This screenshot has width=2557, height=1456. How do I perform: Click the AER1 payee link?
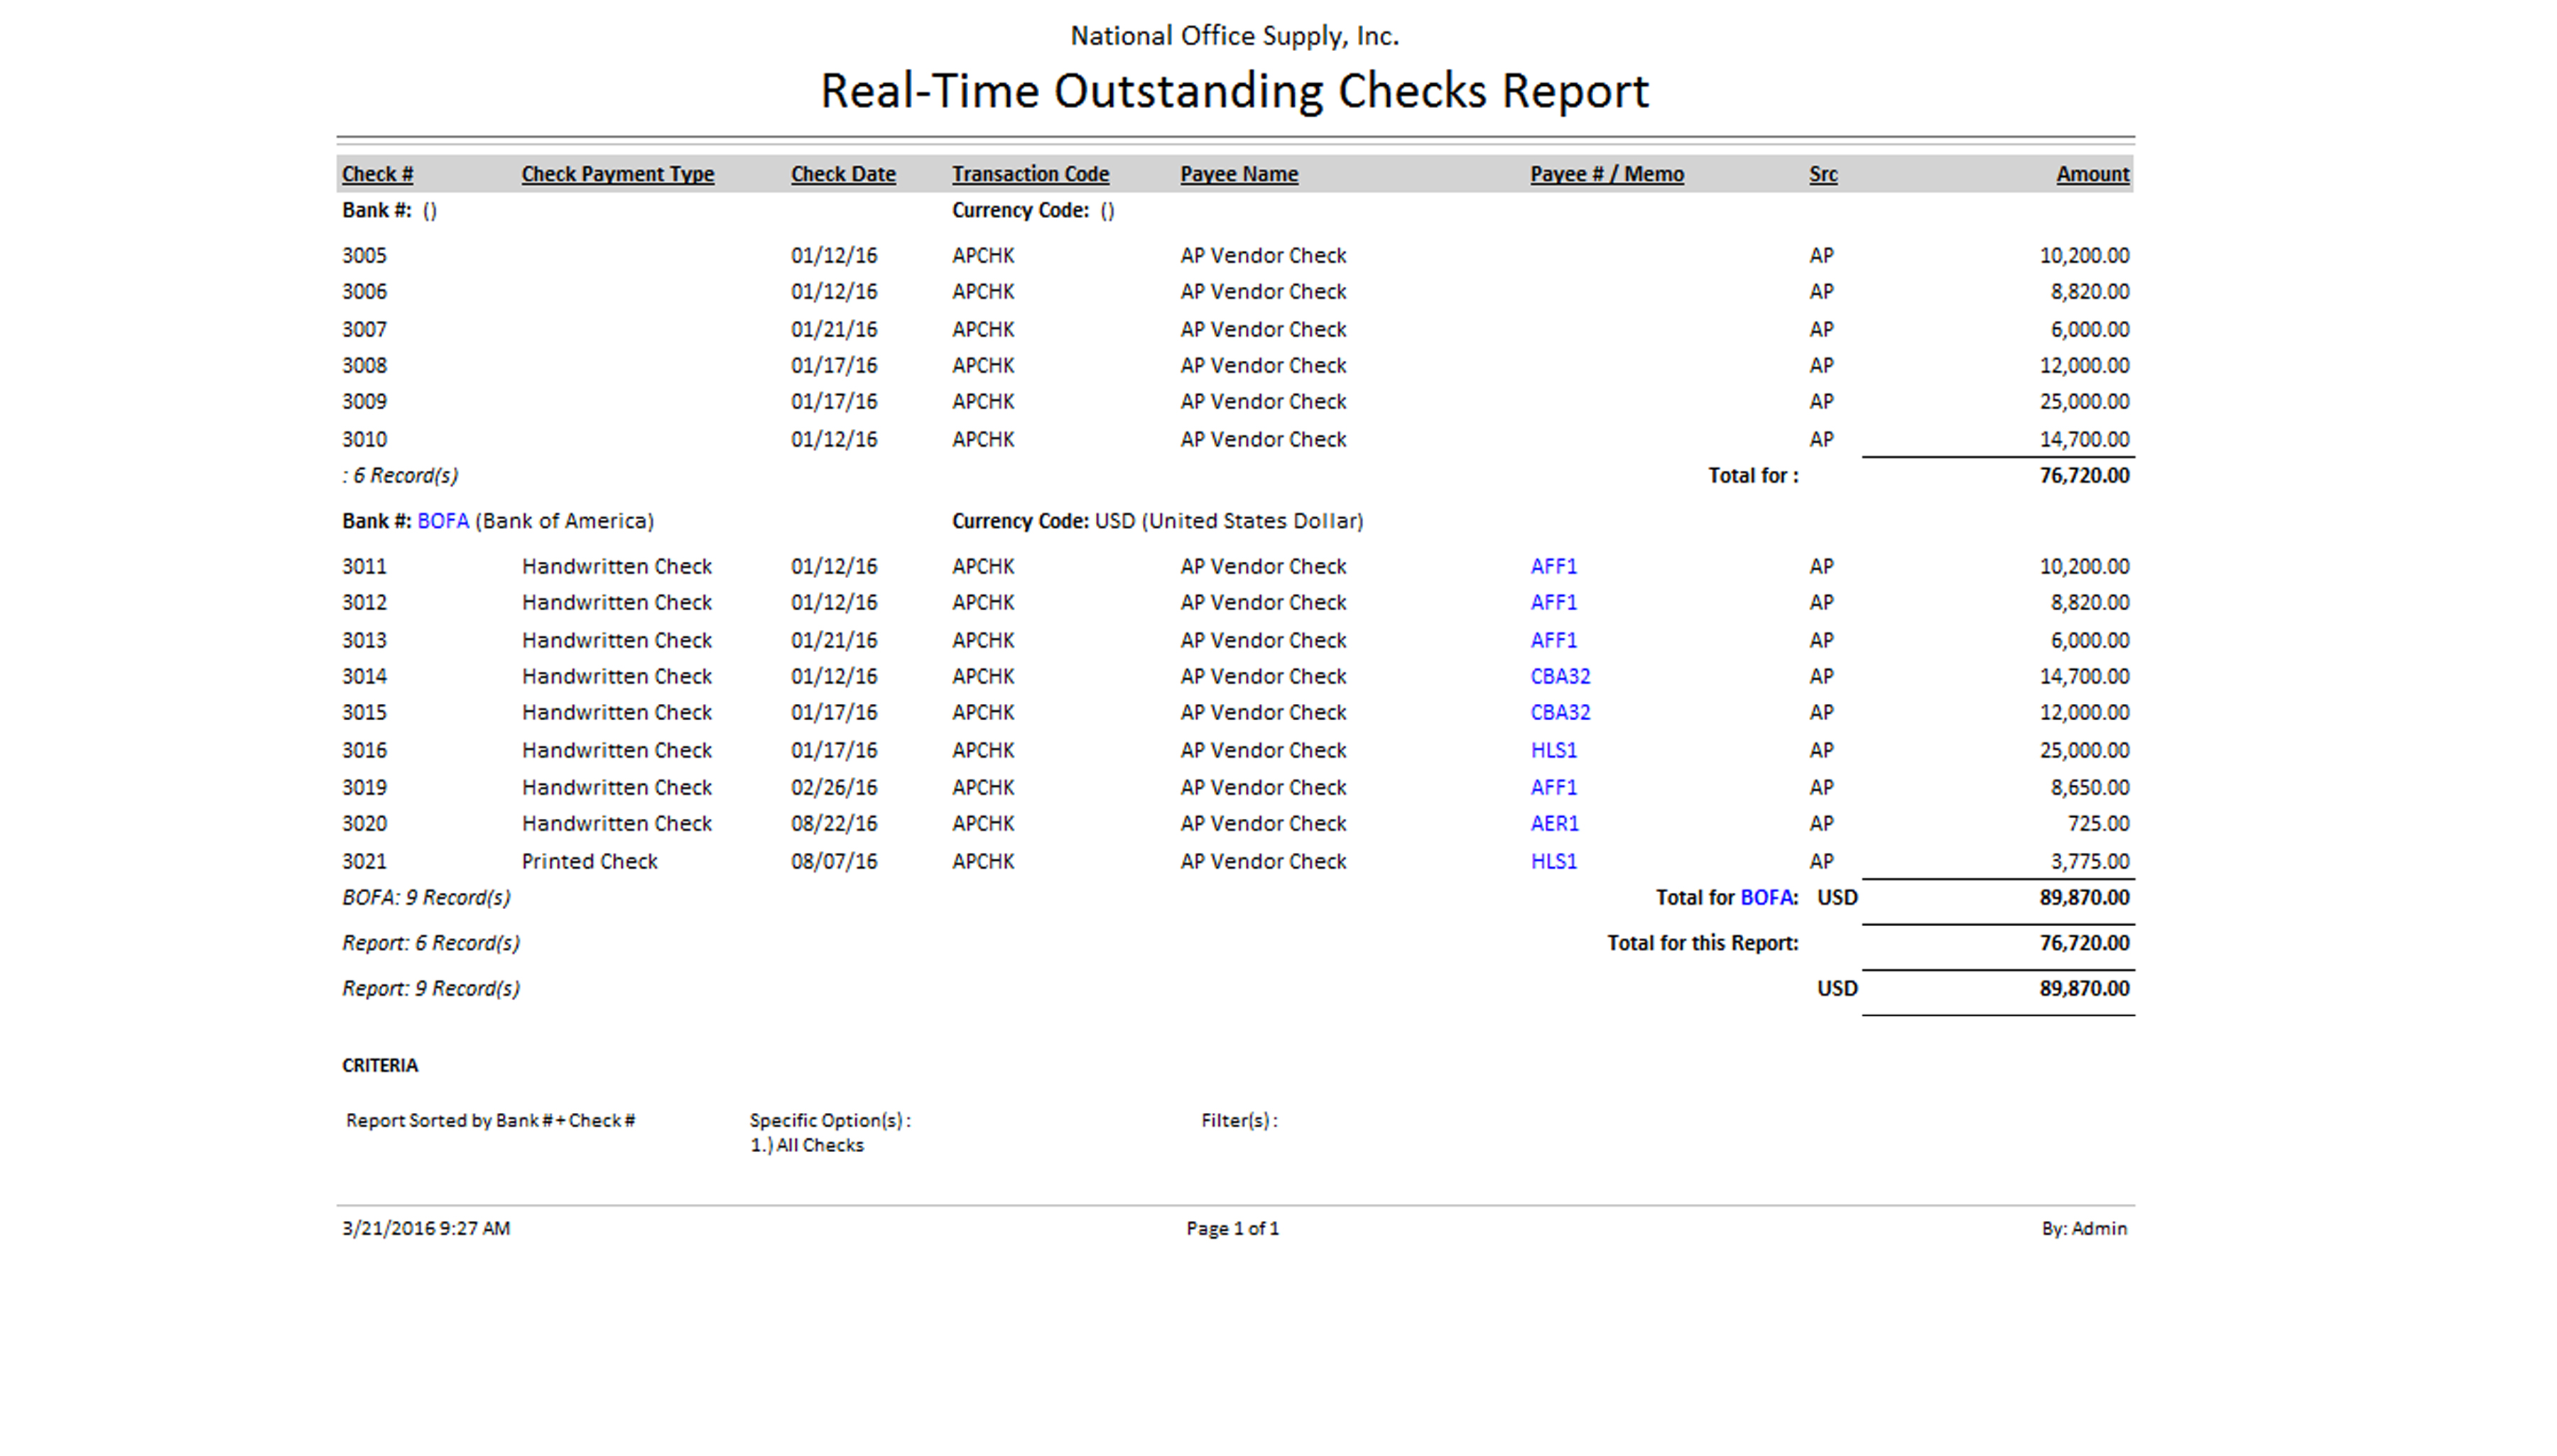coord(1553,823)
